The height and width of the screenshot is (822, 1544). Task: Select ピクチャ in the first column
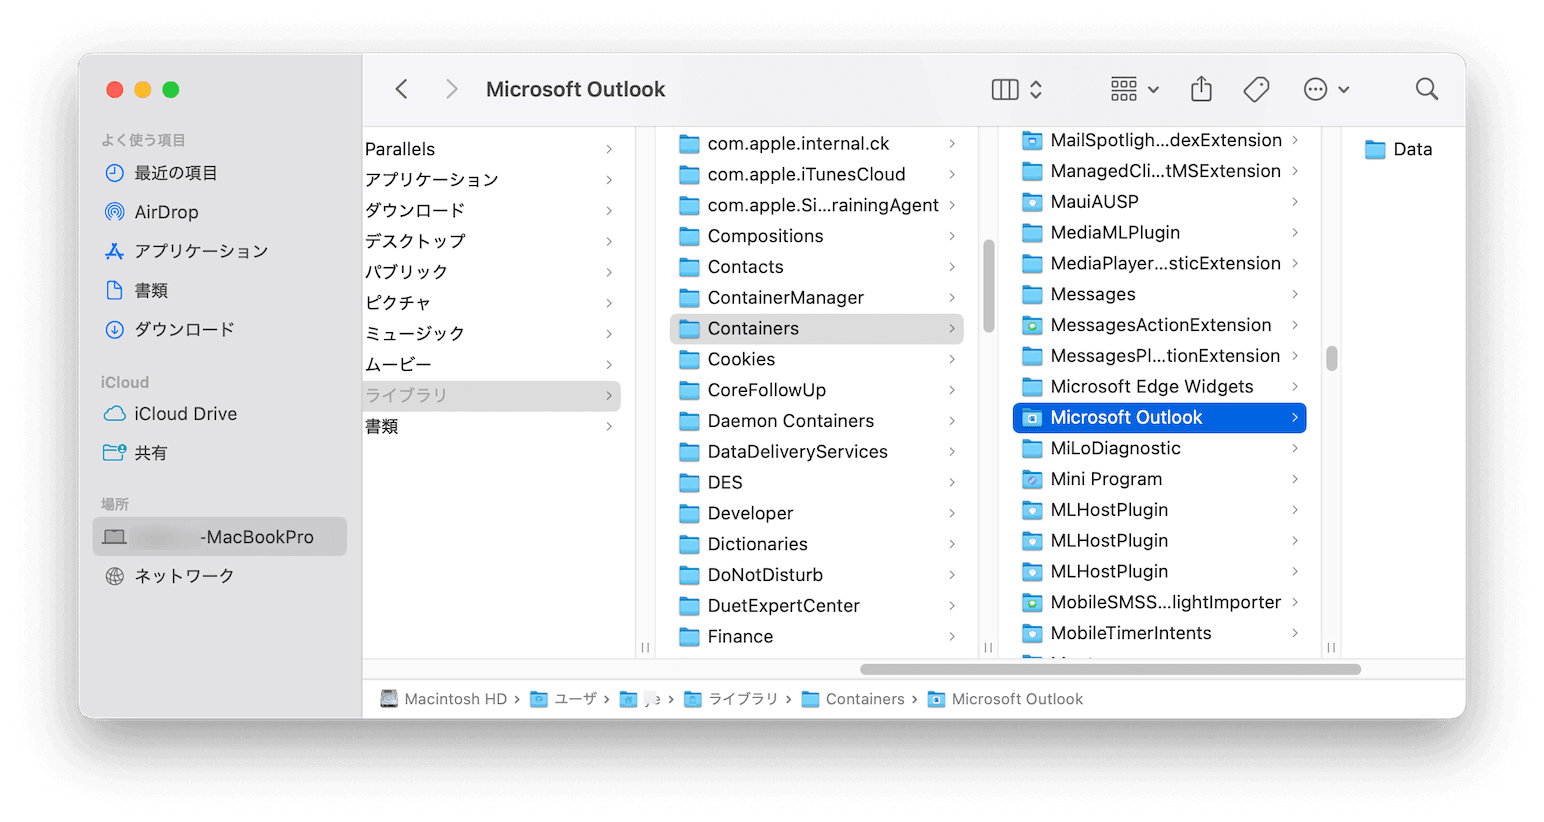tap(491, 303)
